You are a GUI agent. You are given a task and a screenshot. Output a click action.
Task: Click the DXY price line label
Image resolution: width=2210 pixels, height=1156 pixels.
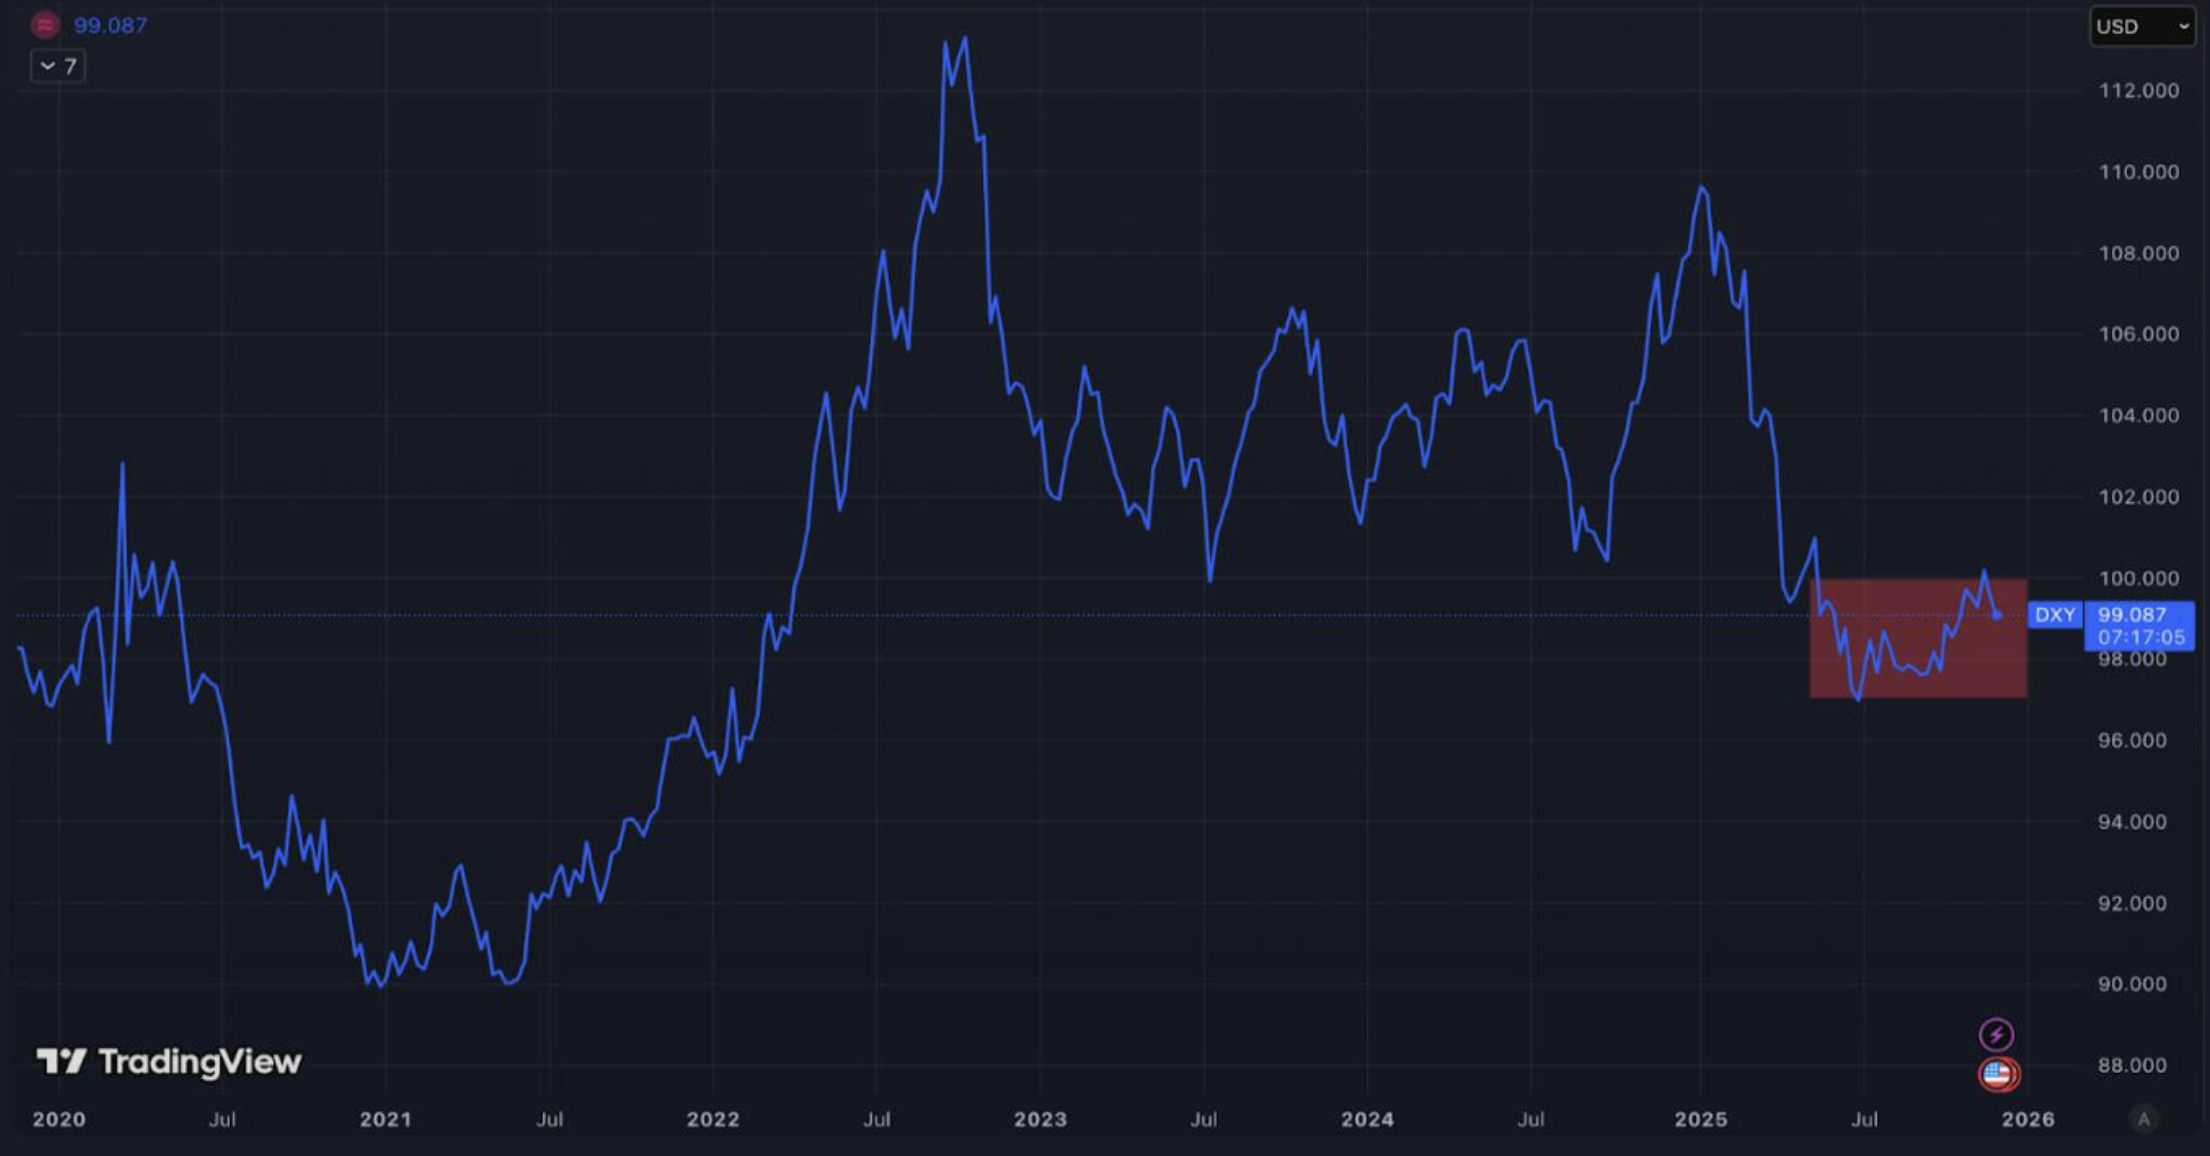(2054, 614)
